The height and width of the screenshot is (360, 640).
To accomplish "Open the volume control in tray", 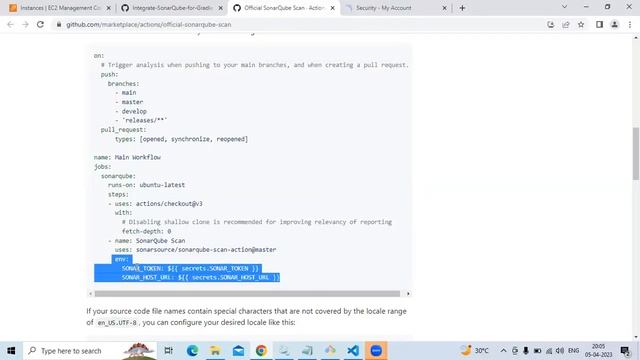I will [x=560, y=351].
